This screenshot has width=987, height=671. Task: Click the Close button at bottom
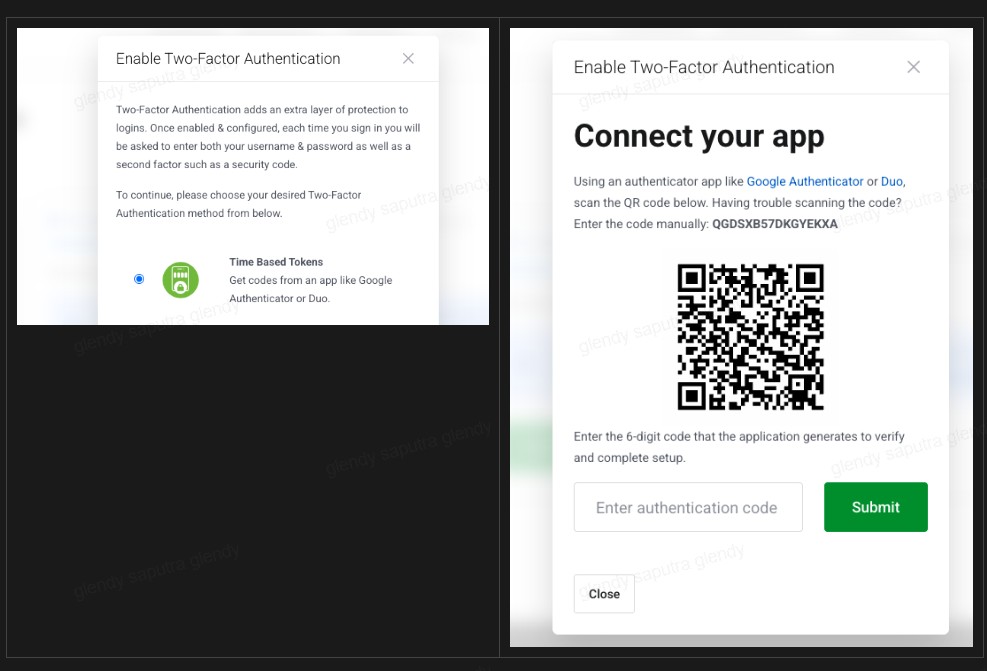(604, 594)
